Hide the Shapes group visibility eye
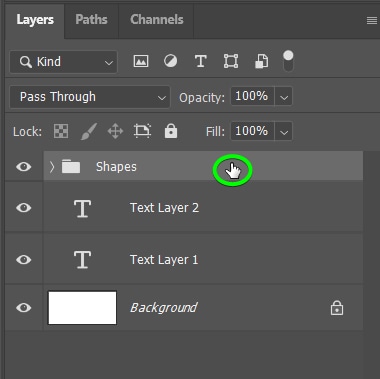Screen dimensions: 380x379 tap(24, 167)
